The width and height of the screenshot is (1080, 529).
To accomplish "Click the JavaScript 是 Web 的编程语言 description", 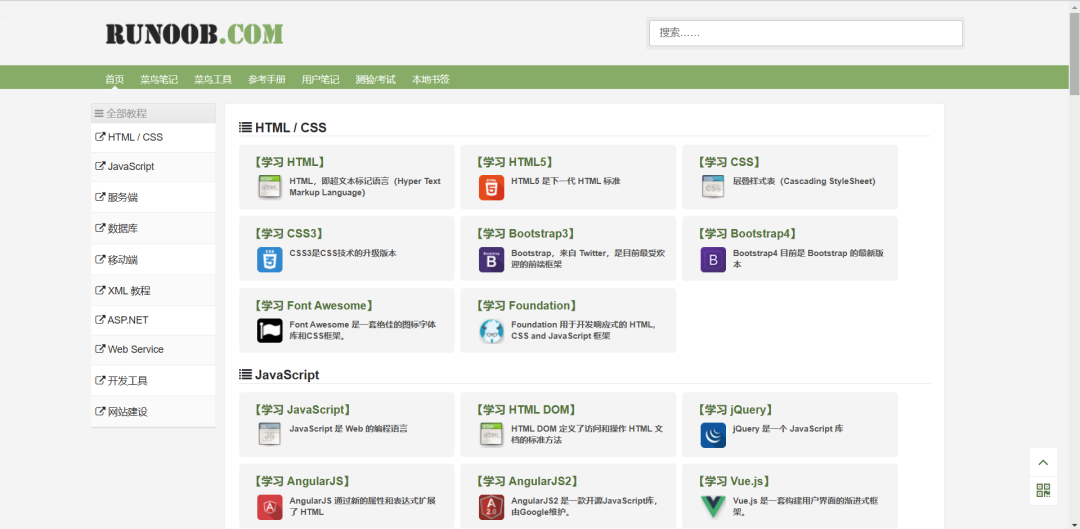I will (349, 428).
